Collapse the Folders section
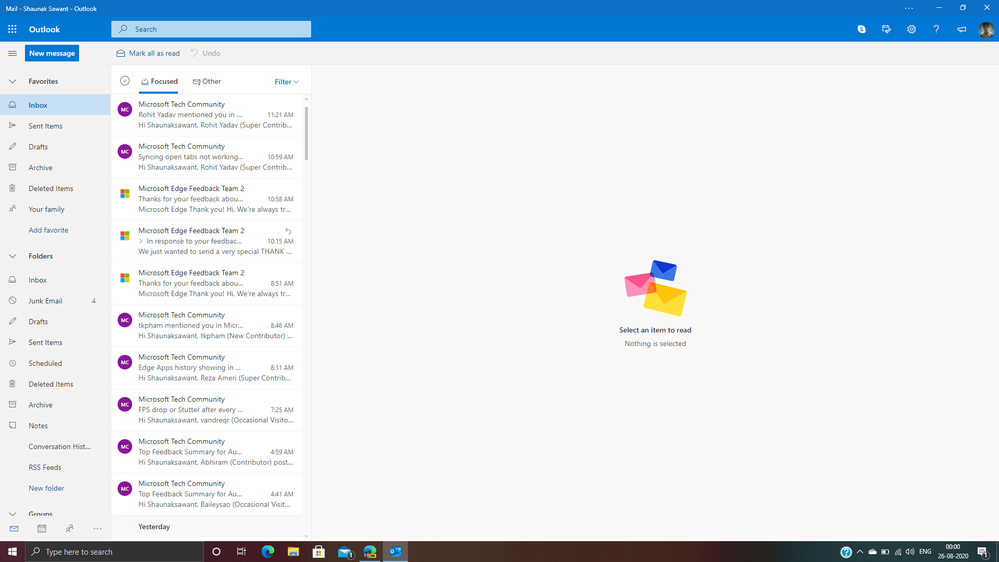This screenshot has width=999, height=562. (12, 256)
